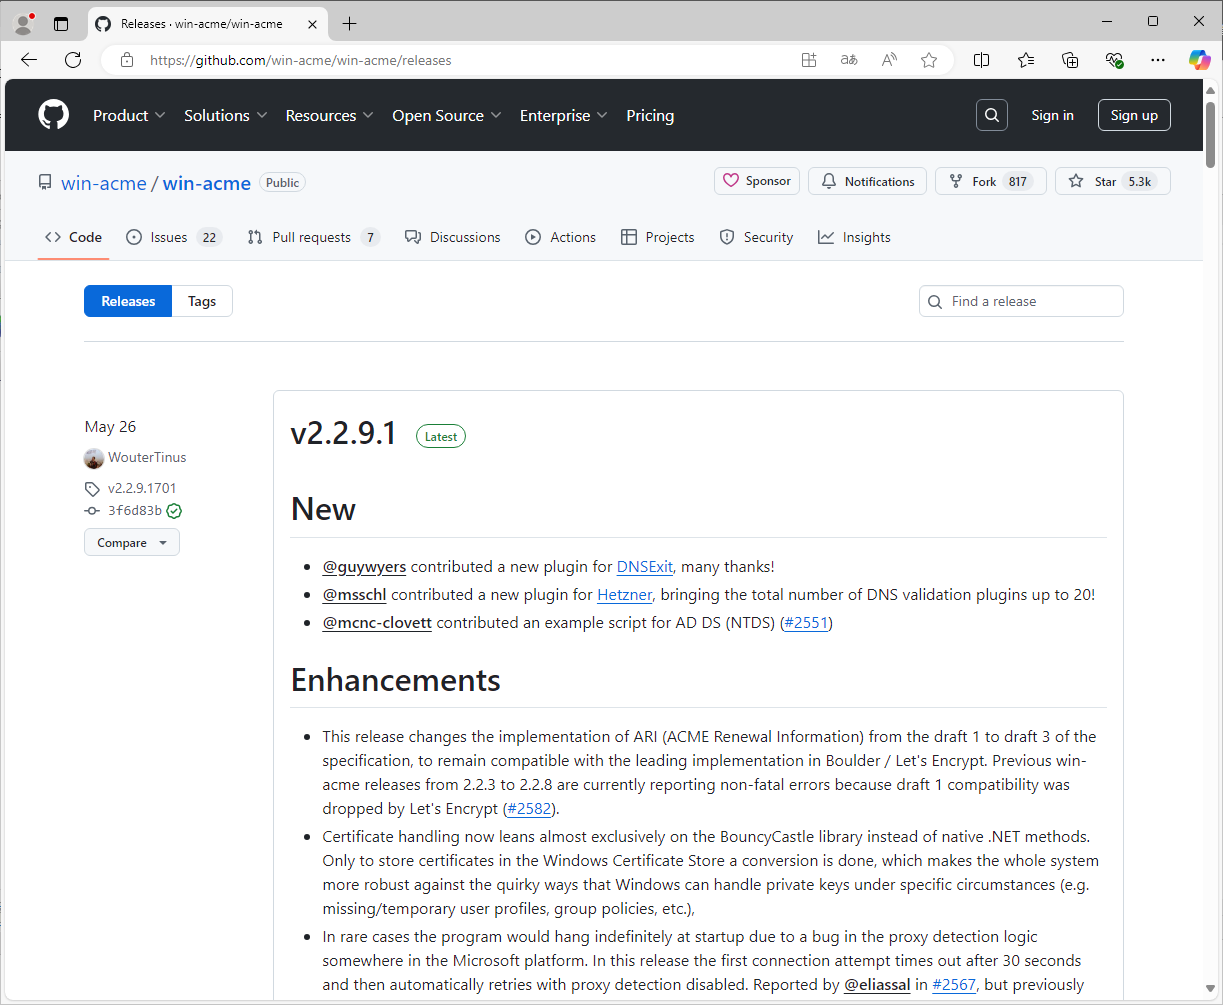Click WouterTinus avatar image
Screen dimensions: 1223x1005
click(94, 458)
